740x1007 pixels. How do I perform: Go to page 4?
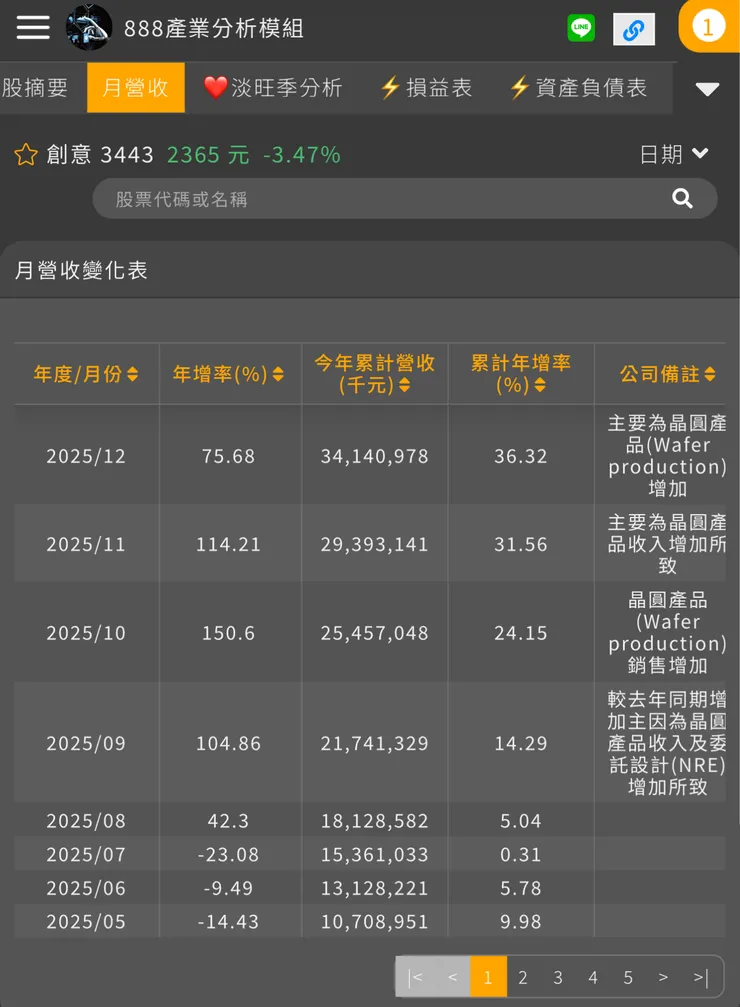click(593, 977)
